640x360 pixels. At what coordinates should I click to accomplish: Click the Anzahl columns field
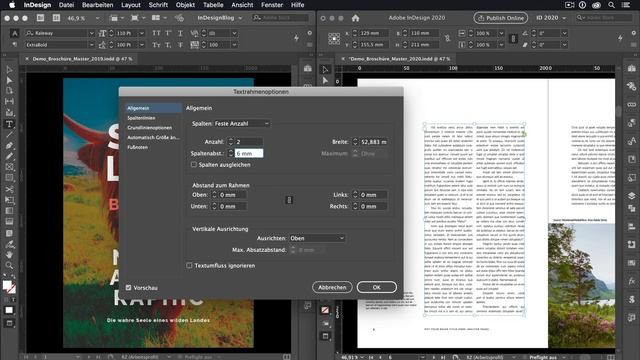click(249, 142)
